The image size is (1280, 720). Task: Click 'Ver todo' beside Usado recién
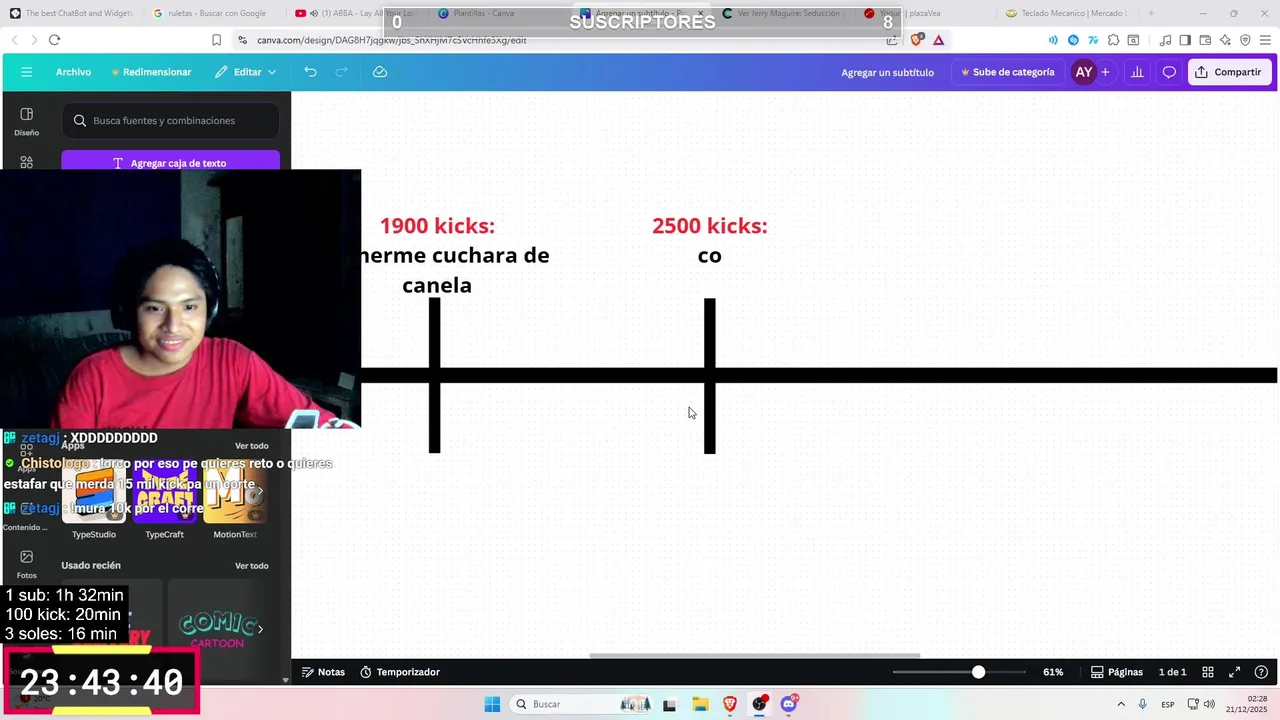coord(252,566)
